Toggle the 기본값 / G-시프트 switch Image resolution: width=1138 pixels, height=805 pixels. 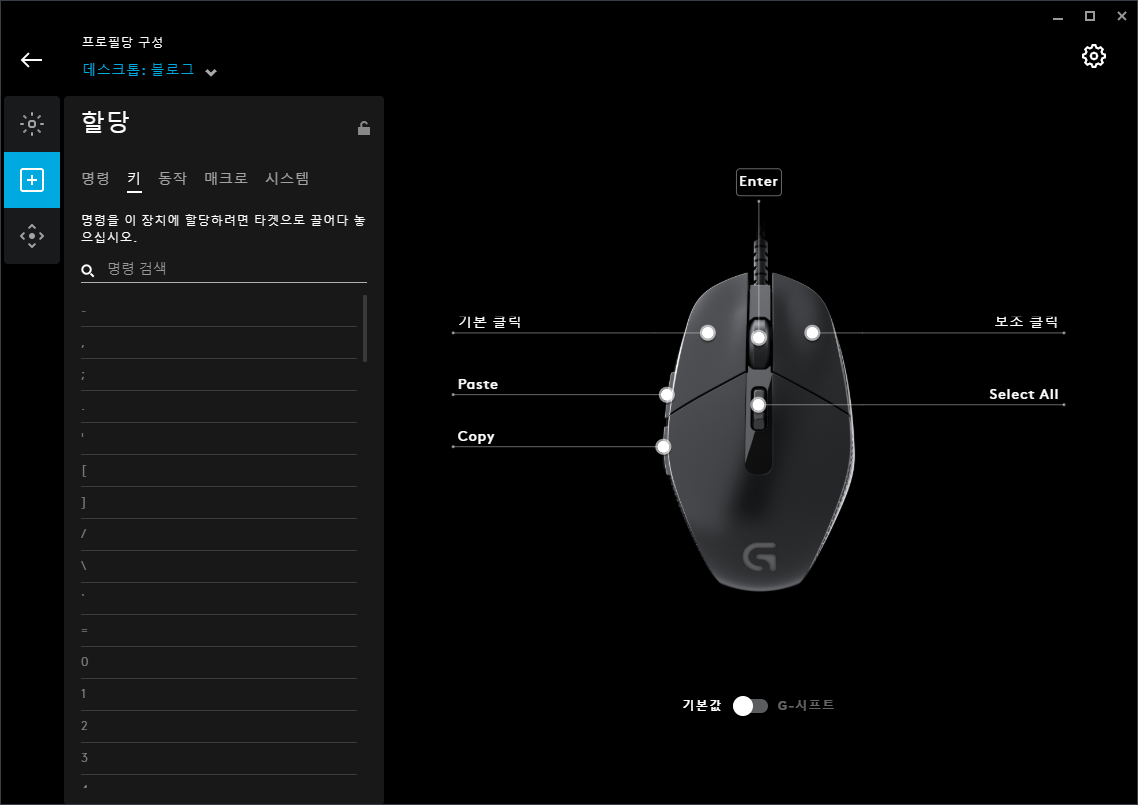click(750, 706)
